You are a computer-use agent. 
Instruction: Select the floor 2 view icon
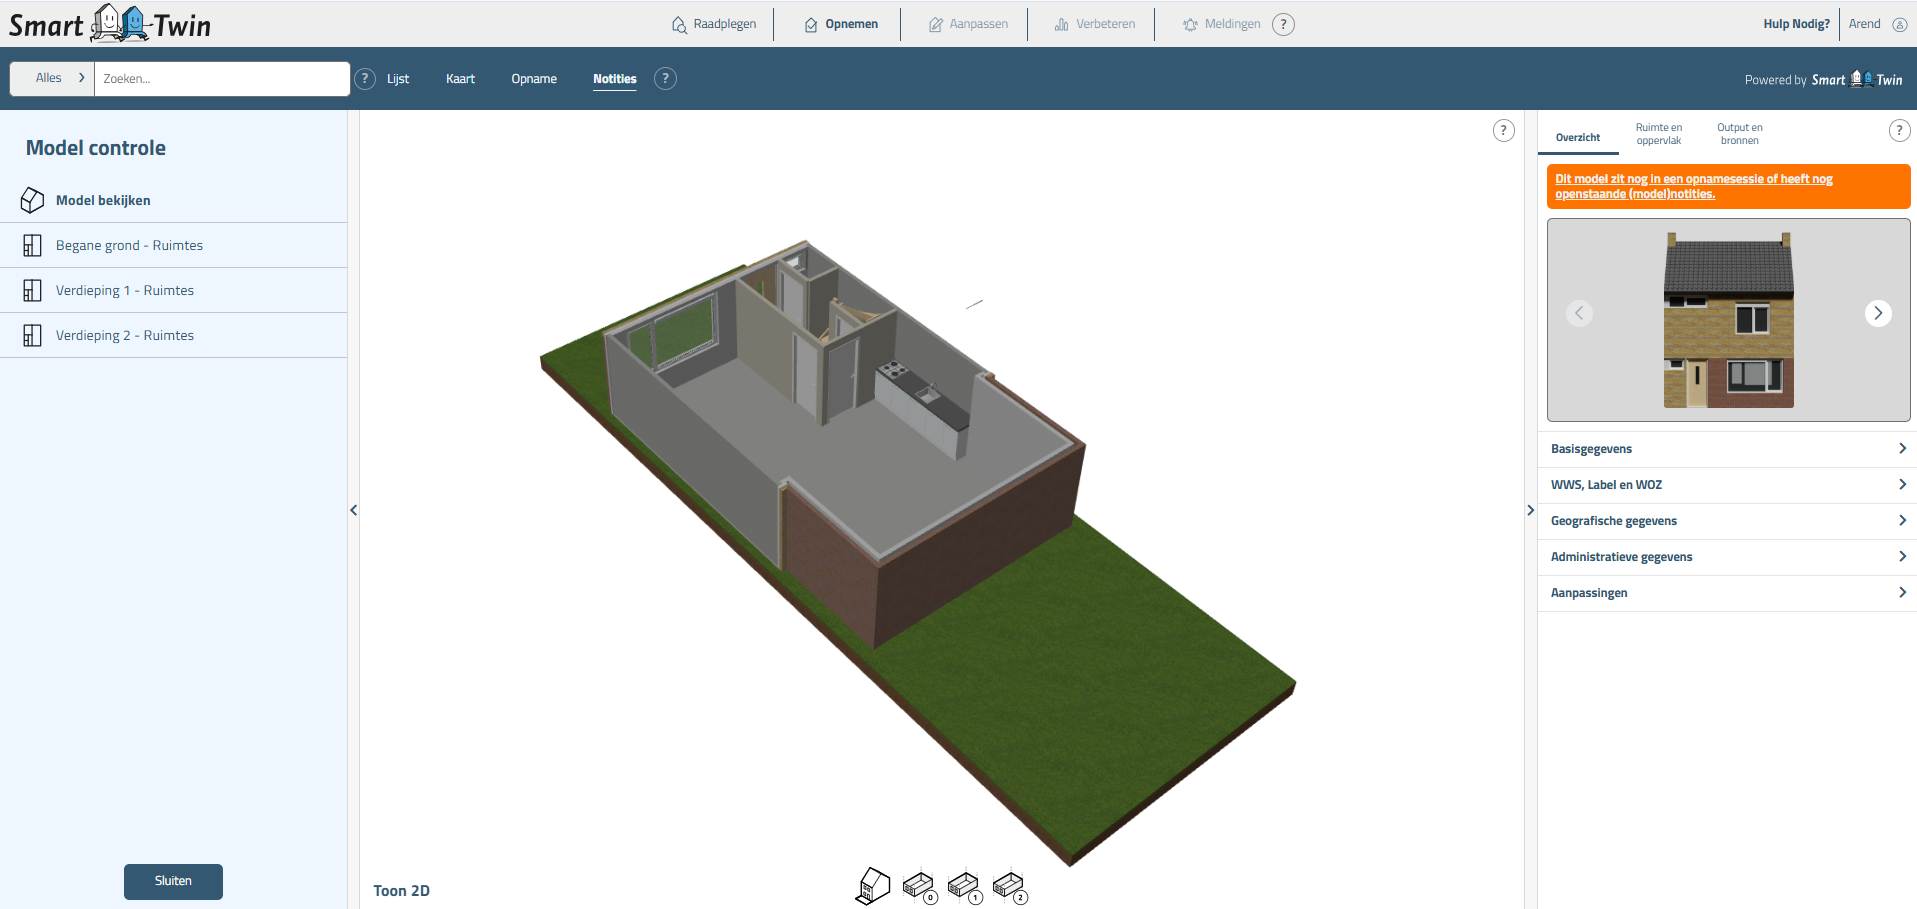1008,886
